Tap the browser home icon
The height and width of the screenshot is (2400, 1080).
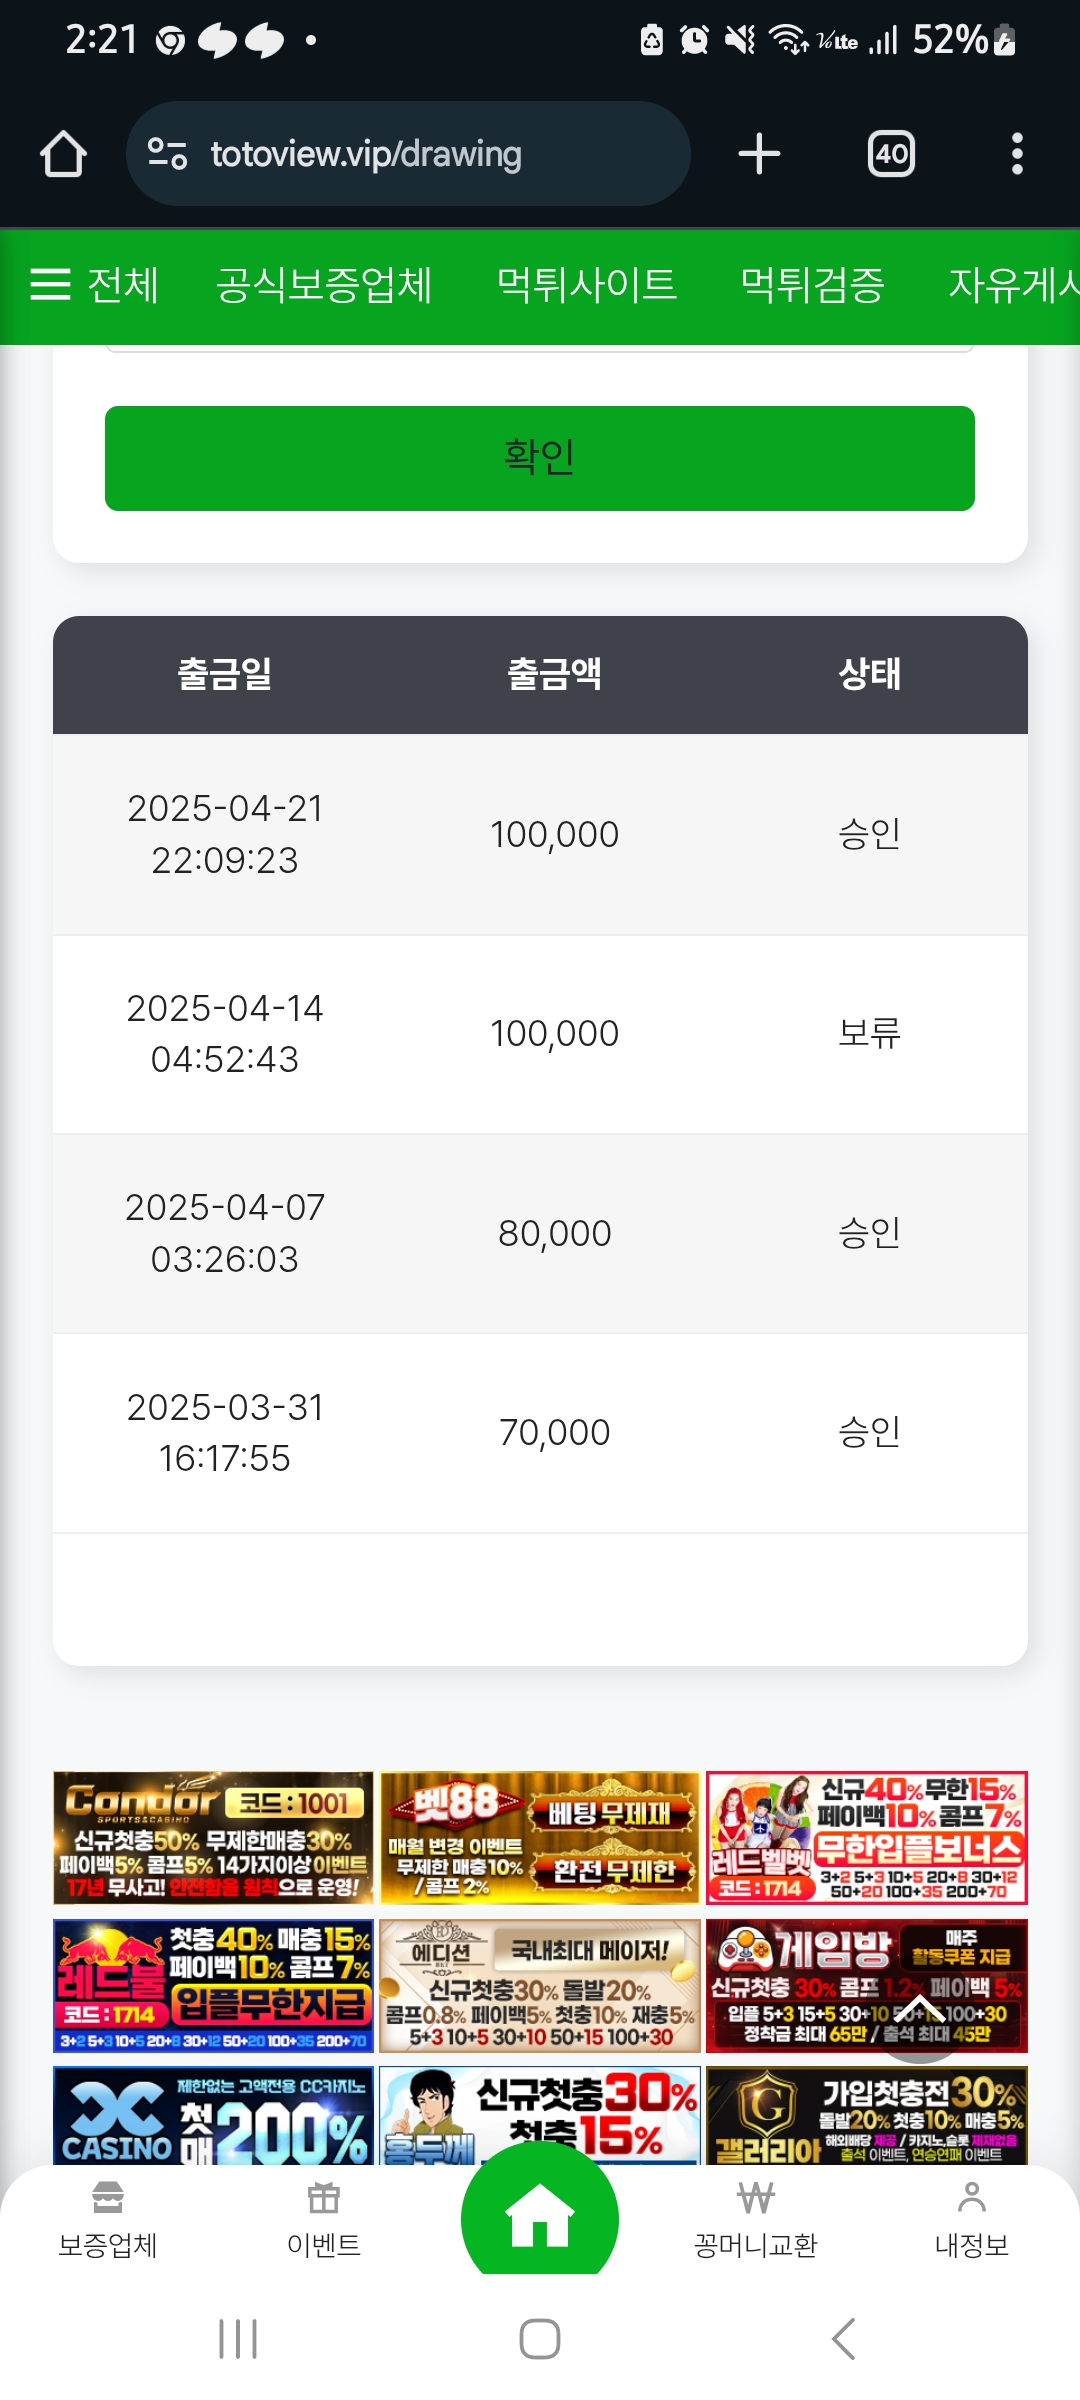63,154
